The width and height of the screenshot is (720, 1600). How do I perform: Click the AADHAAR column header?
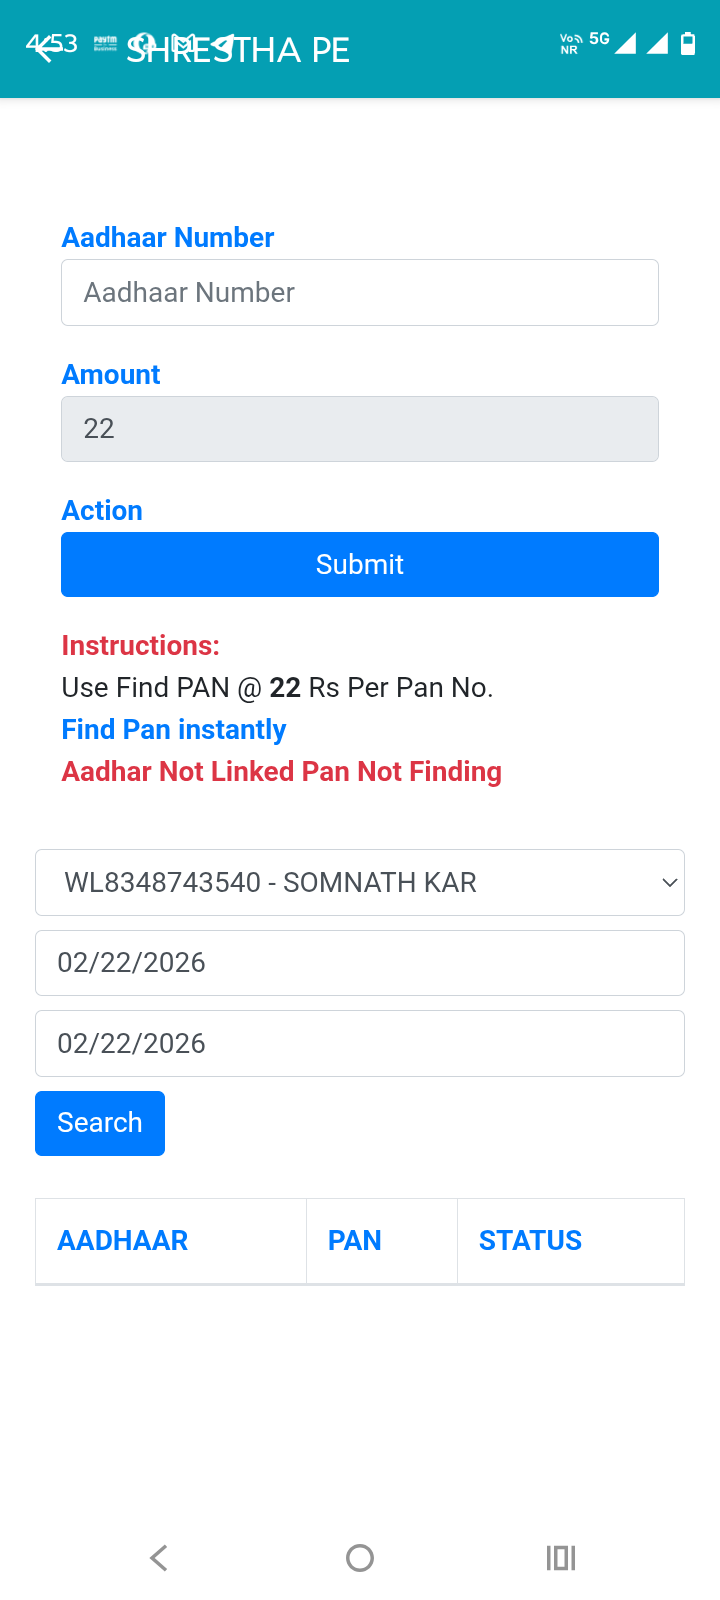(123, 1240)
